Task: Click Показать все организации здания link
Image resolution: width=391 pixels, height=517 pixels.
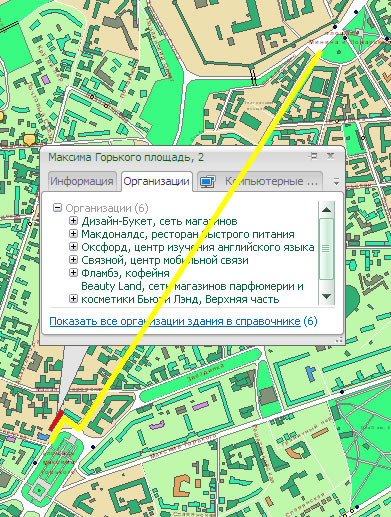Action: point(175,321)
